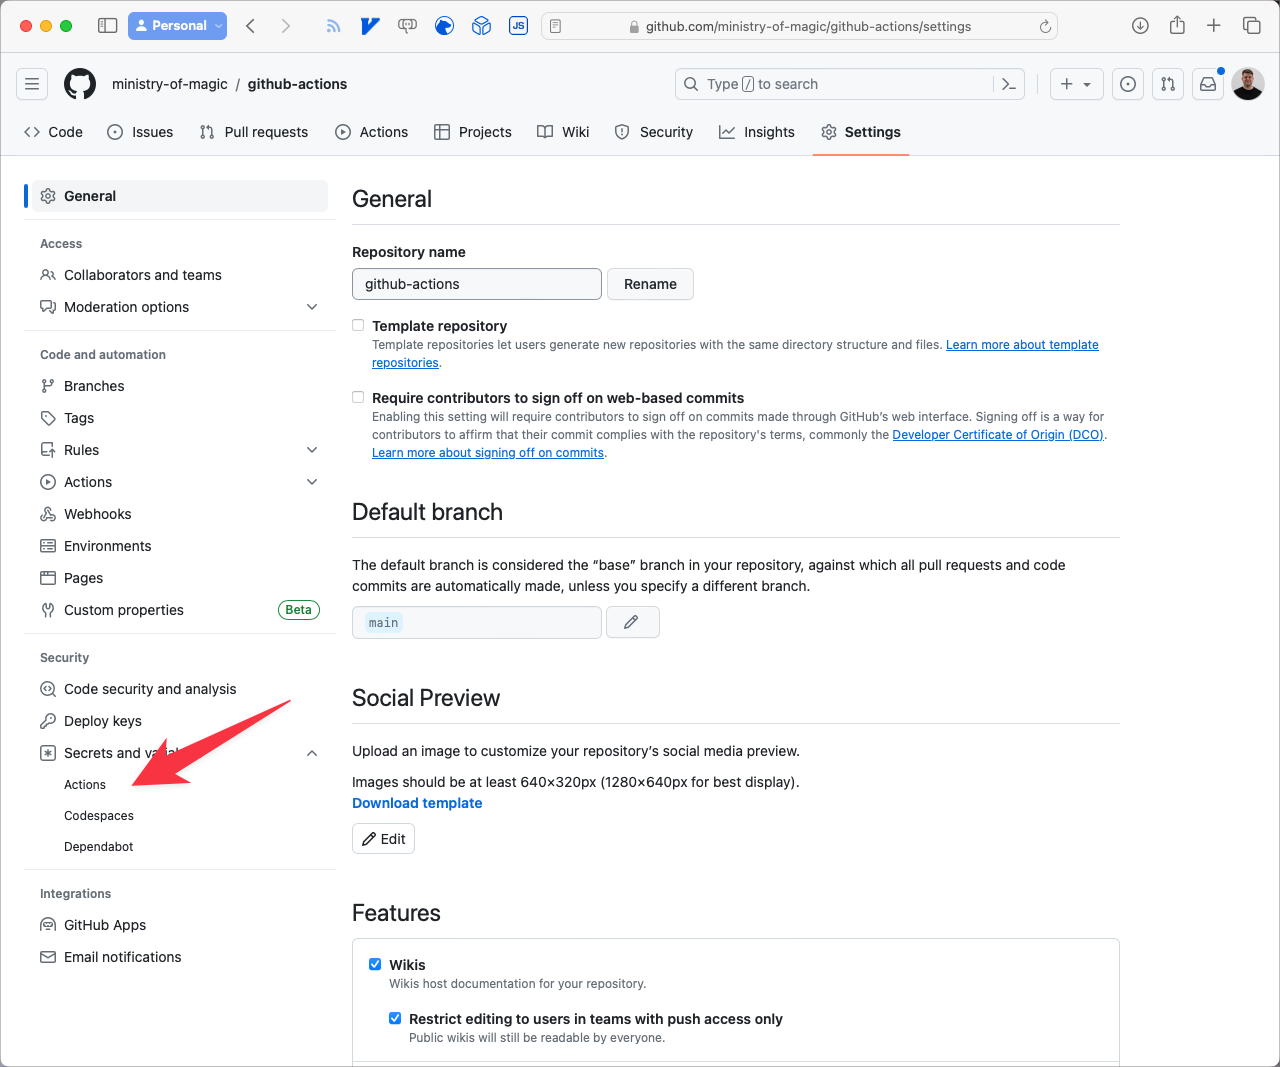Viewport: 1280px width, 1067px height.
Task: Uncheck the Wikis feature checkbox
Action: 375,964
